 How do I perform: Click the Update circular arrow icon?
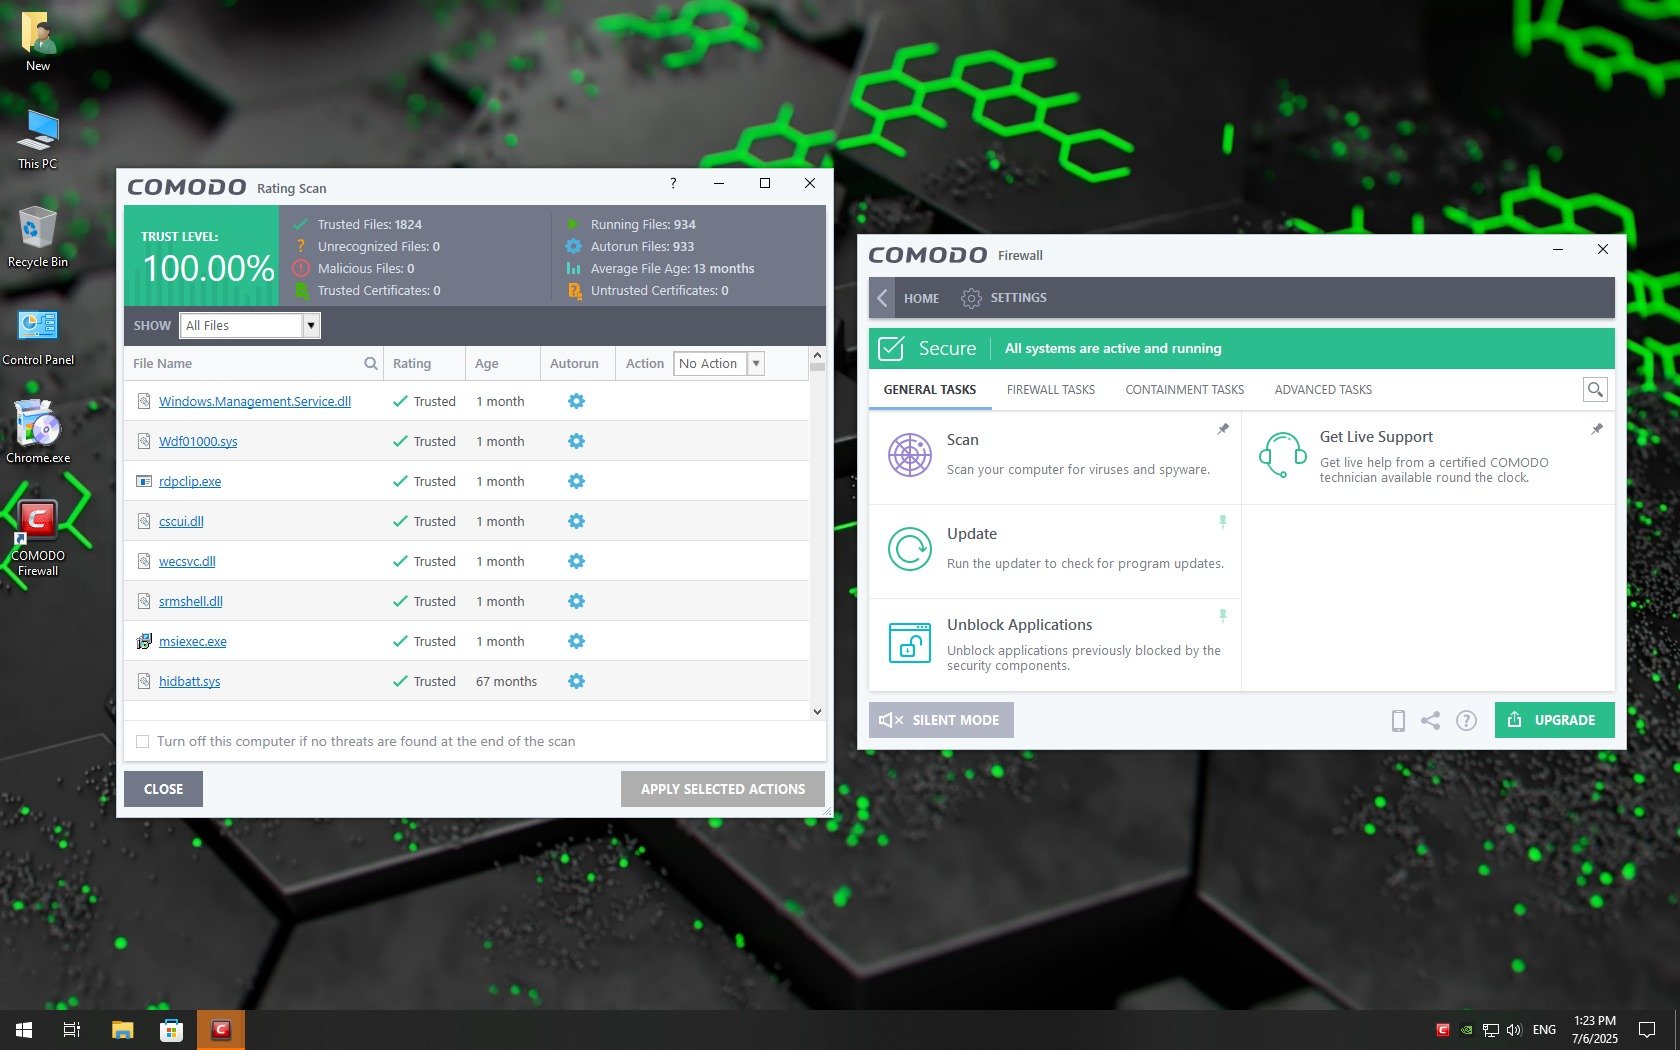tap(909, 549)
